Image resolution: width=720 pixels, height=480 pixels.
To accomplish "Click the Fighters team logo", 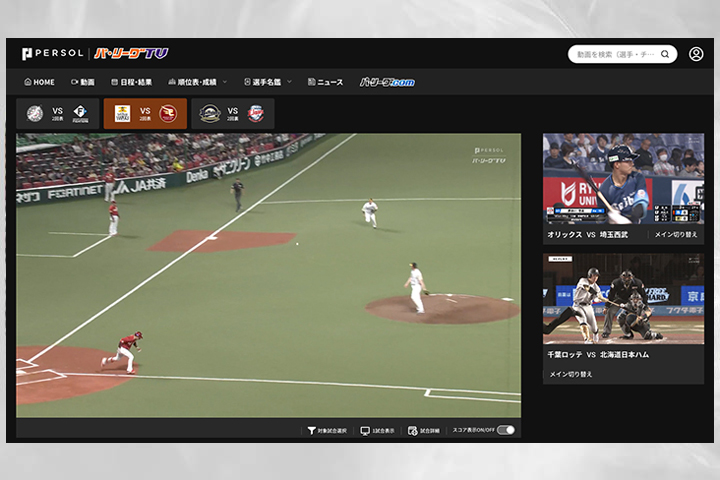I will (x=80, y=113).
